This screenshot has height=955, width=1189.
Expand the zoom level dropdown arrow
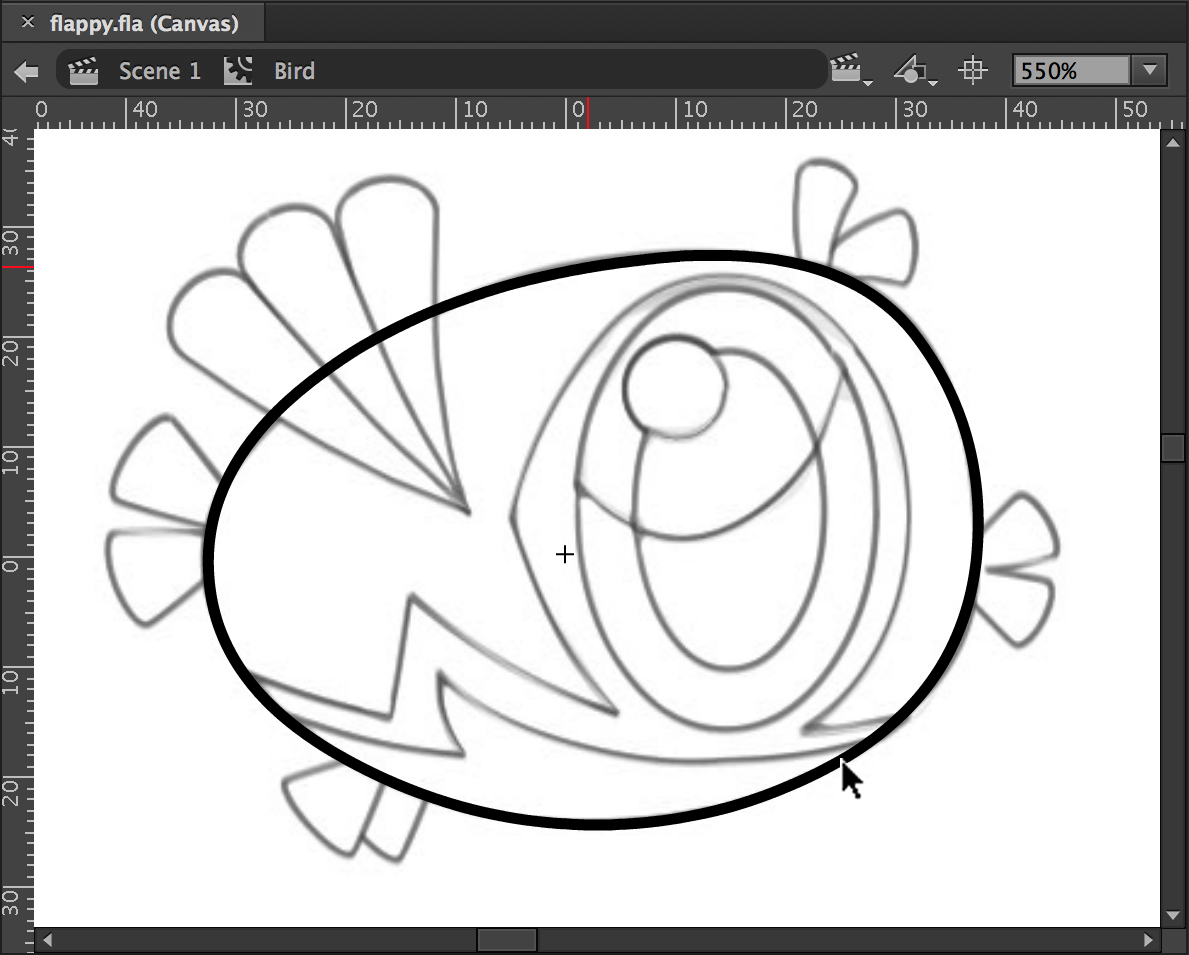point(1149,71)
